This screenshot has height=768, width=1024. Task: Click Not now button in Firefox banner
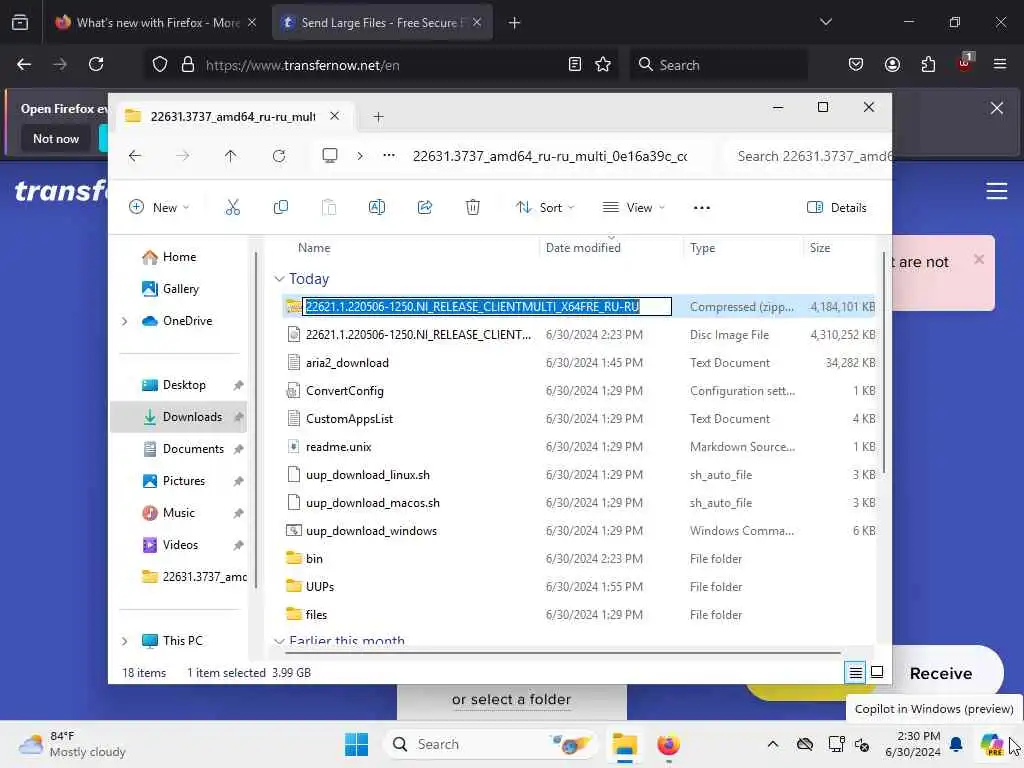point(56,138)
